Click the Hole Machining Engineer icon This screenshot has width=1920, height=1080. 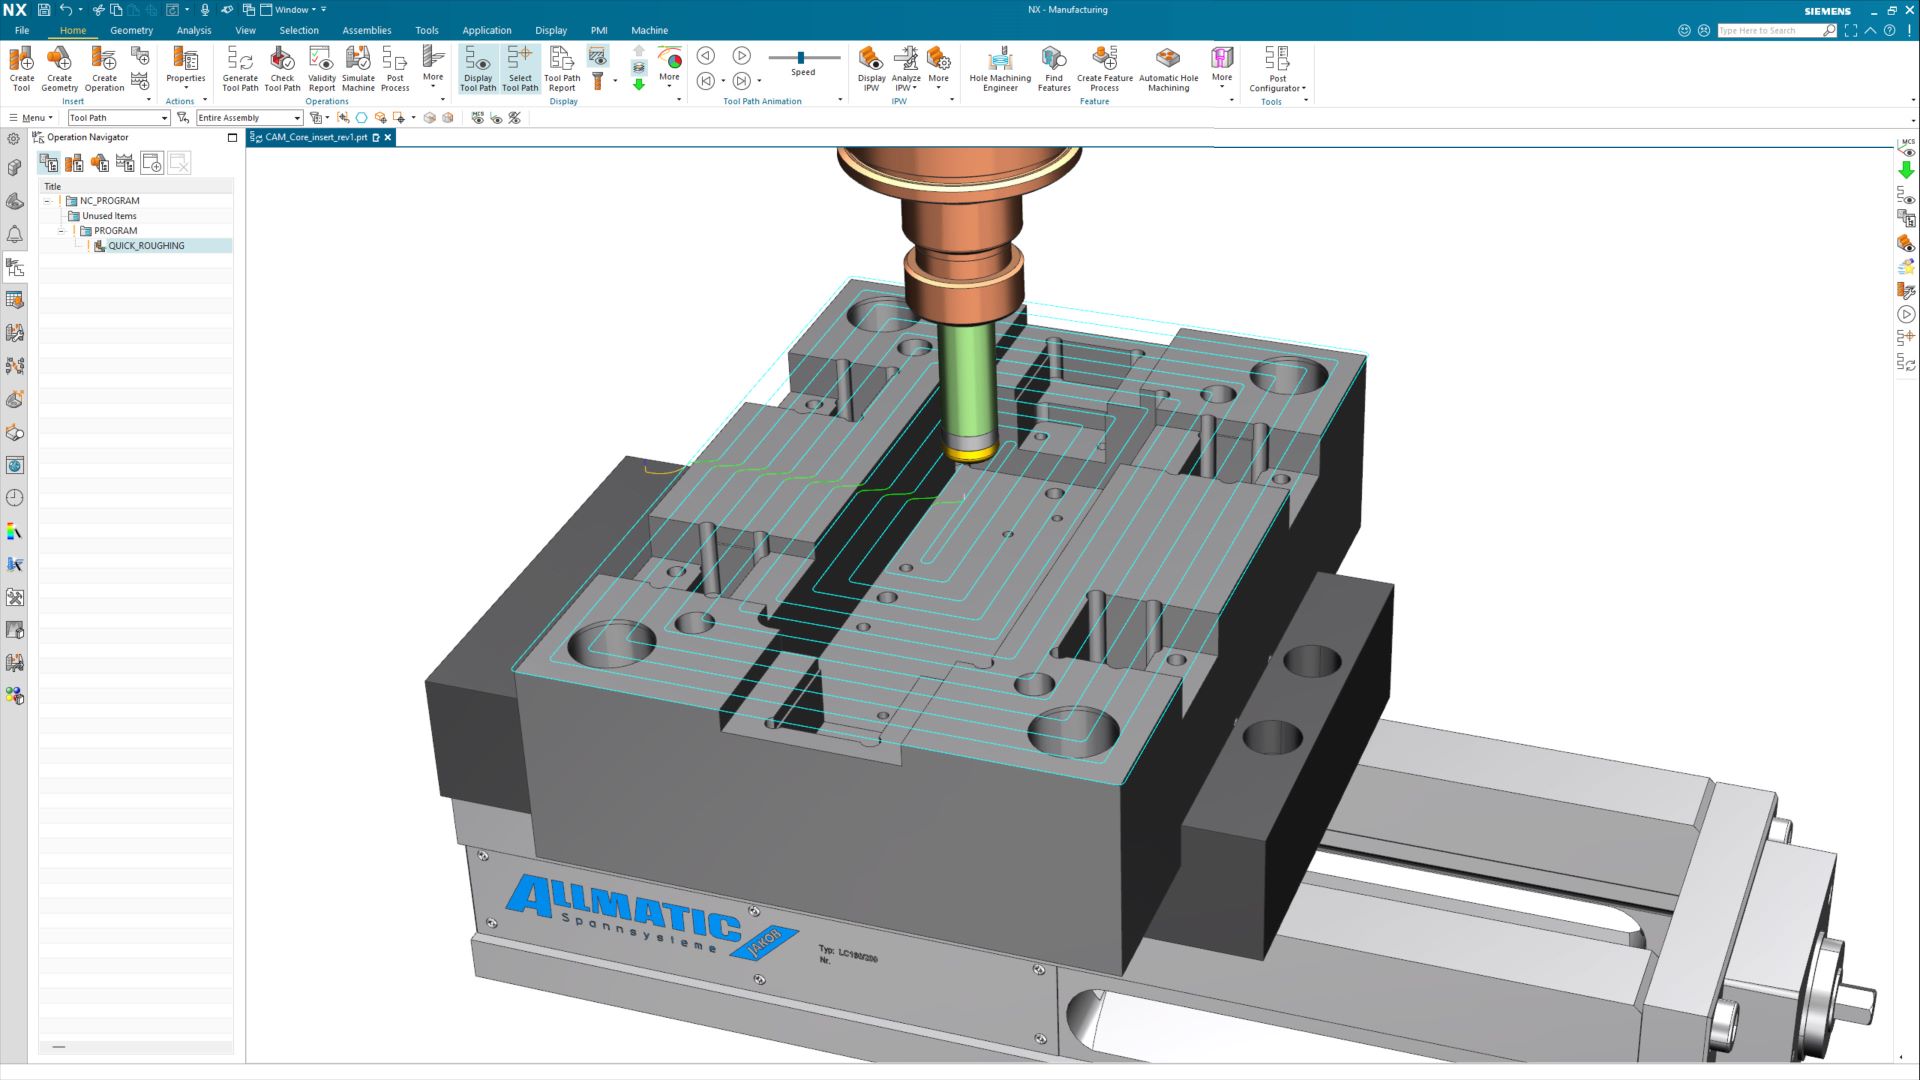click(1000, 67)
